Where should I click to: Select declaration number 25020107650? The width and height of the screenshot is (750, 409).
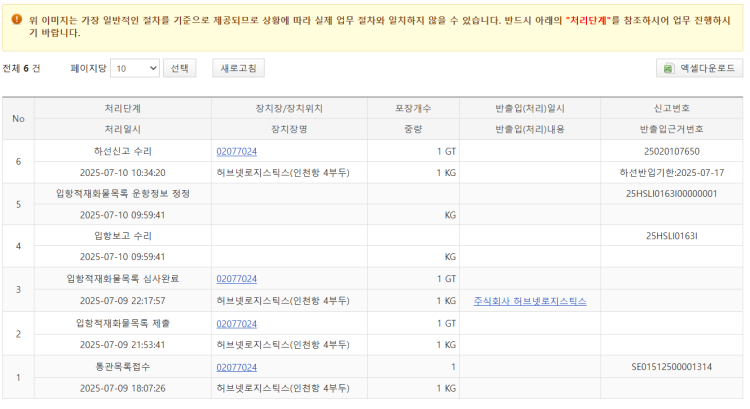click(672, 152)
